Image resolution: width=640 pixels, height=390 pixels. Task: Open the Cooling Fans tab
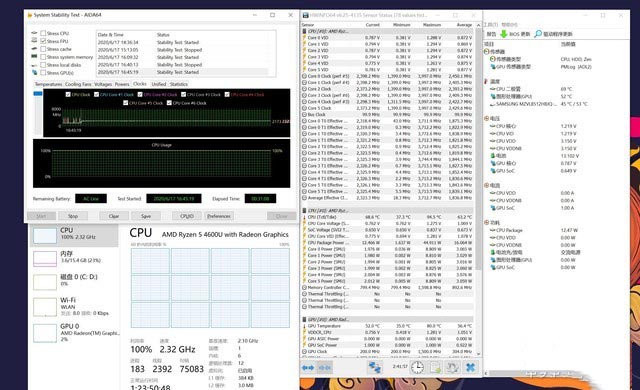78,84
